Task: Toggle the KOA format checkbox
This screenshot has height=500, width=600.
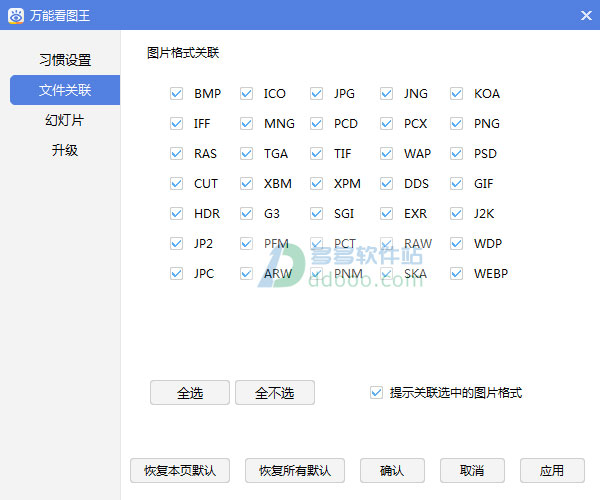Action: [x=457, y=94]
